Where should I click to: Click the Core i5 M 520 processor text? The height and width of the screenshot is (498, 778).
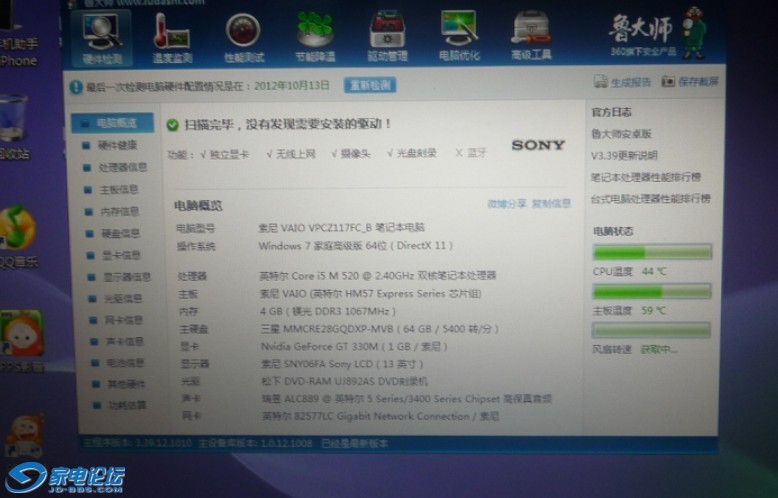click(x=378, y=276)
